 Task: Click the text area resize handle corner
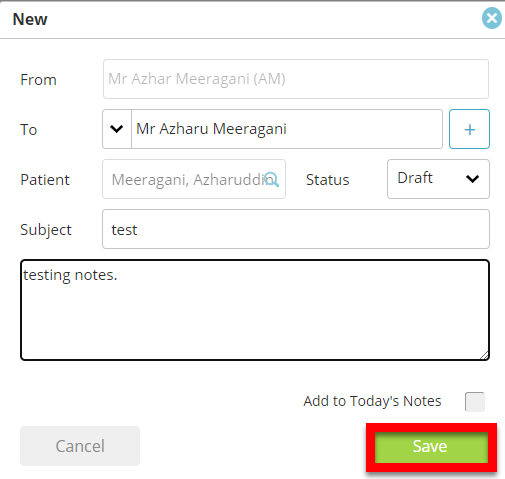pyautogui.click(x=484, y=355)
